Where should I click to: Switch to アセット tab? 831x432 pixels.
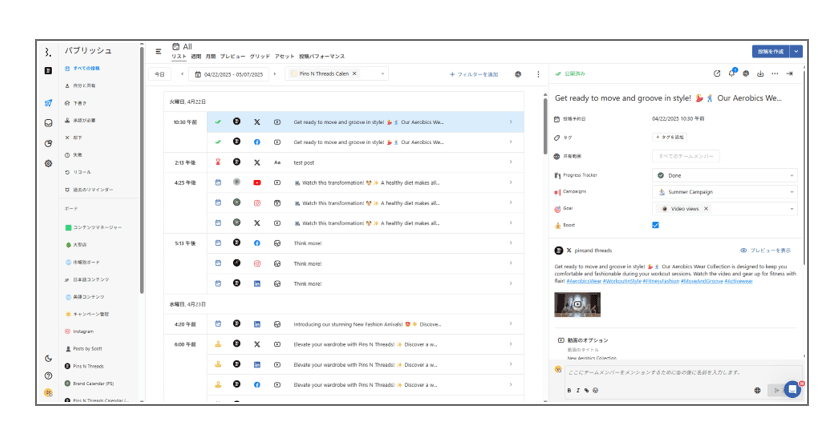click(284, 56)
